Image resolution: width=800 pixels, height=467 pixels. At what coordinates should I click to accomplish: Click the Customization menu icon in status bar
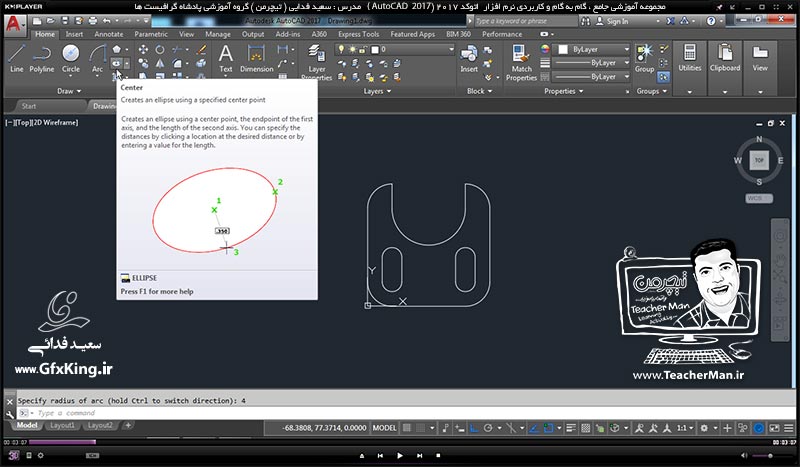point(789,428)
